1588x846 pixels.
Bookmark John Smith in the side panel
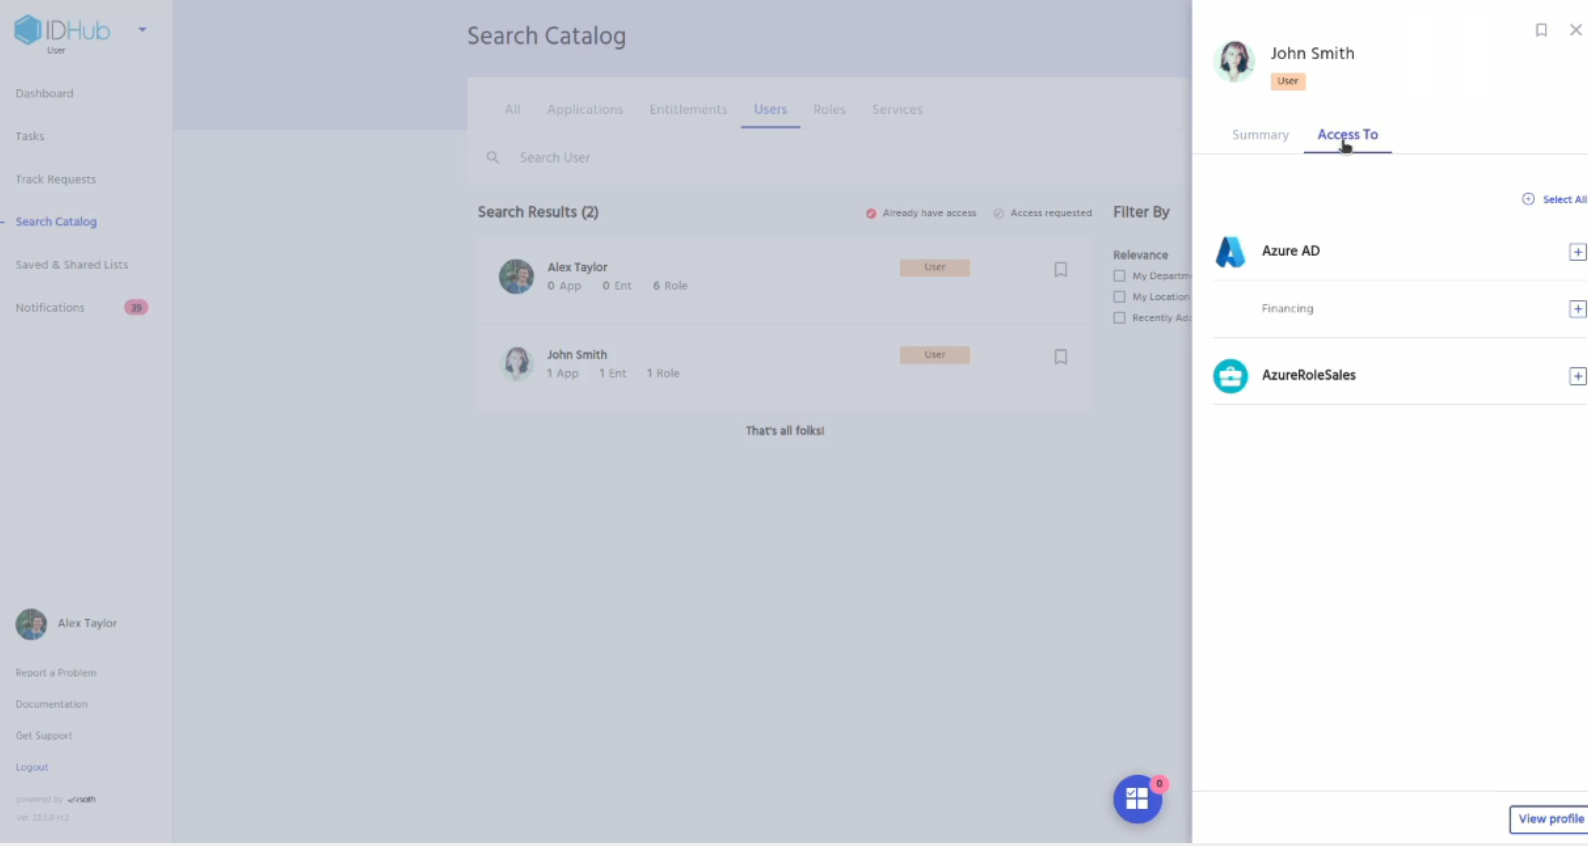pos(1541,30)
